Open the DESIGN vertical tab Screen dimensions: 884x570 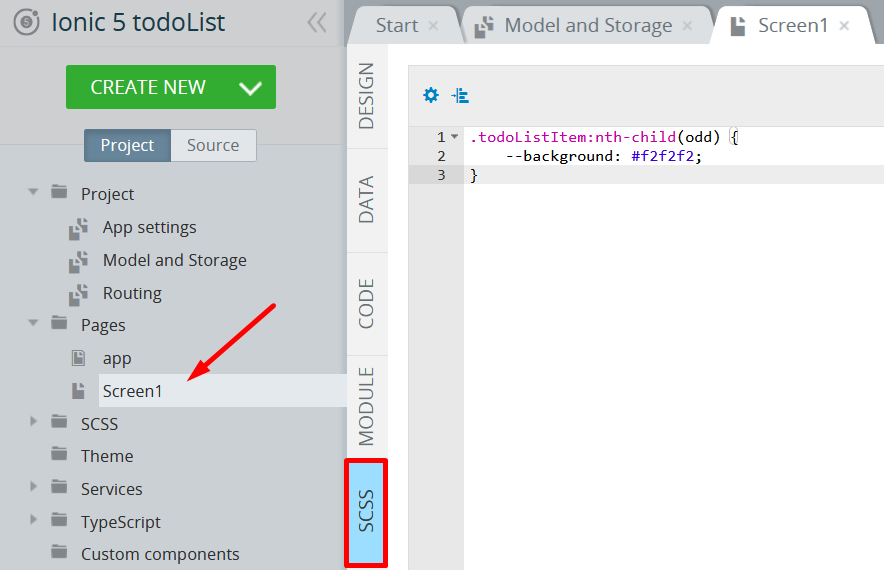[367, 96]
